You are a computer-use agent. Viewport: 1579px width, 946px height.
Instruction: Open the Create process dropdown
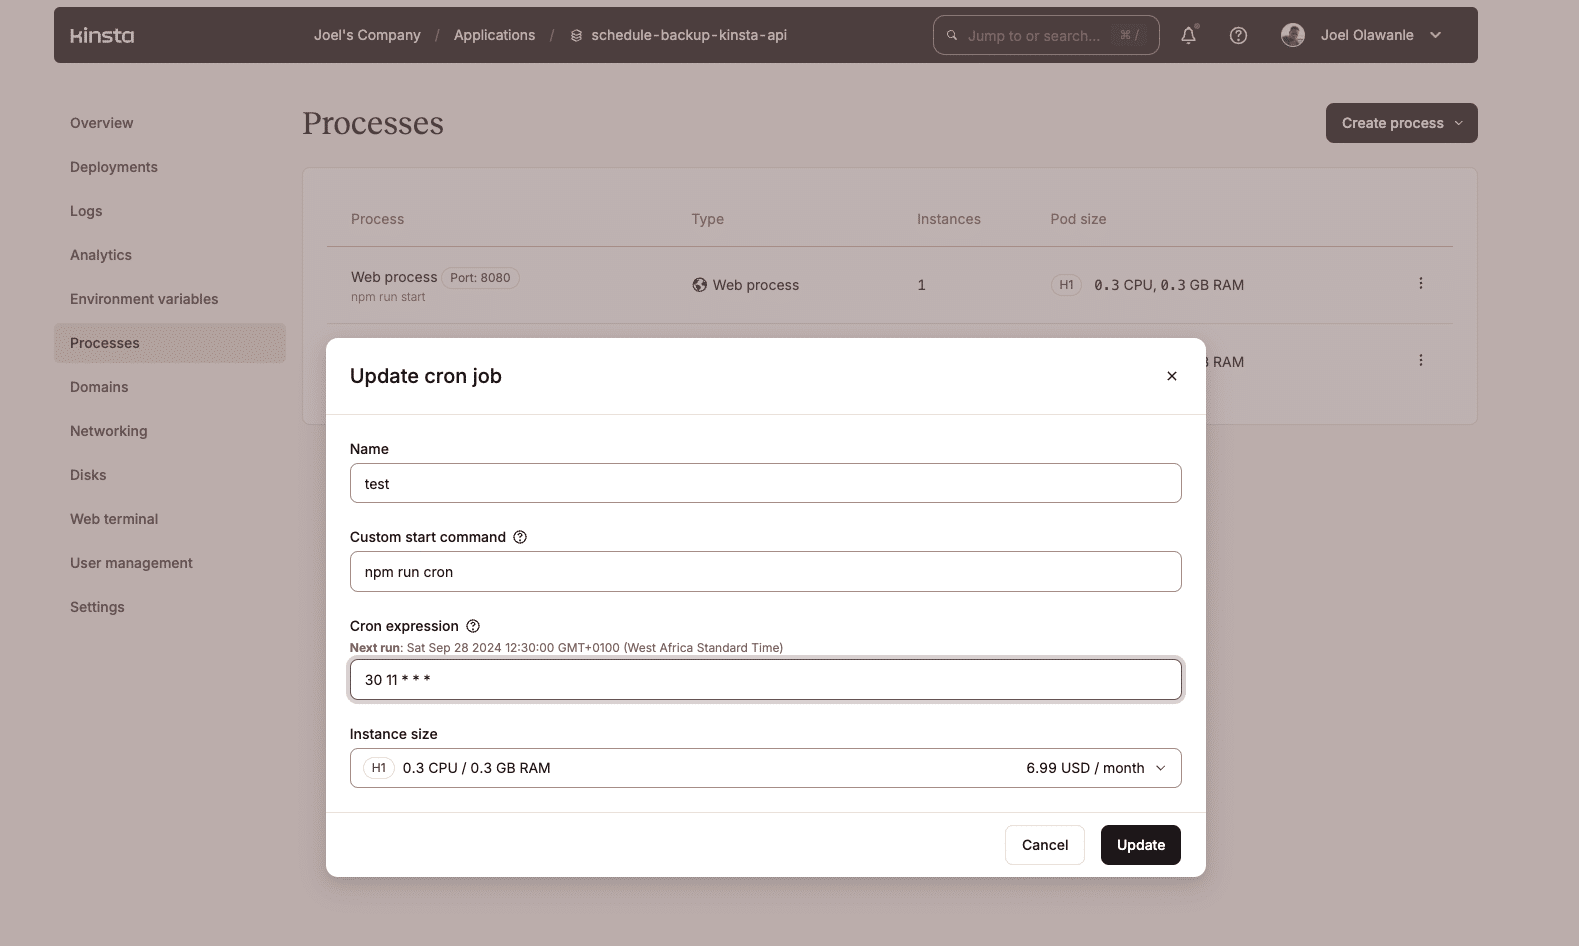click(x=1401, y=123)
